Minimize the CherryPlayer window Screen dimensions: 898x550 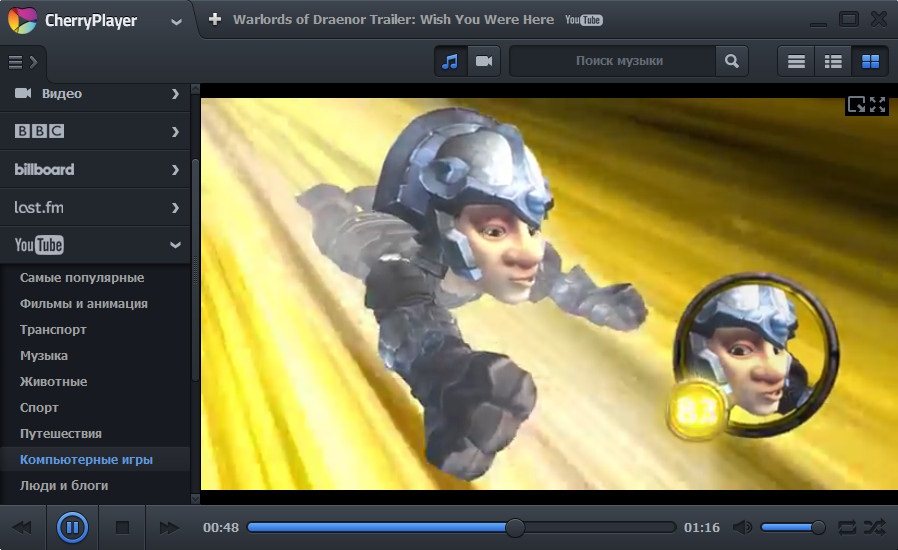(818, 23)
